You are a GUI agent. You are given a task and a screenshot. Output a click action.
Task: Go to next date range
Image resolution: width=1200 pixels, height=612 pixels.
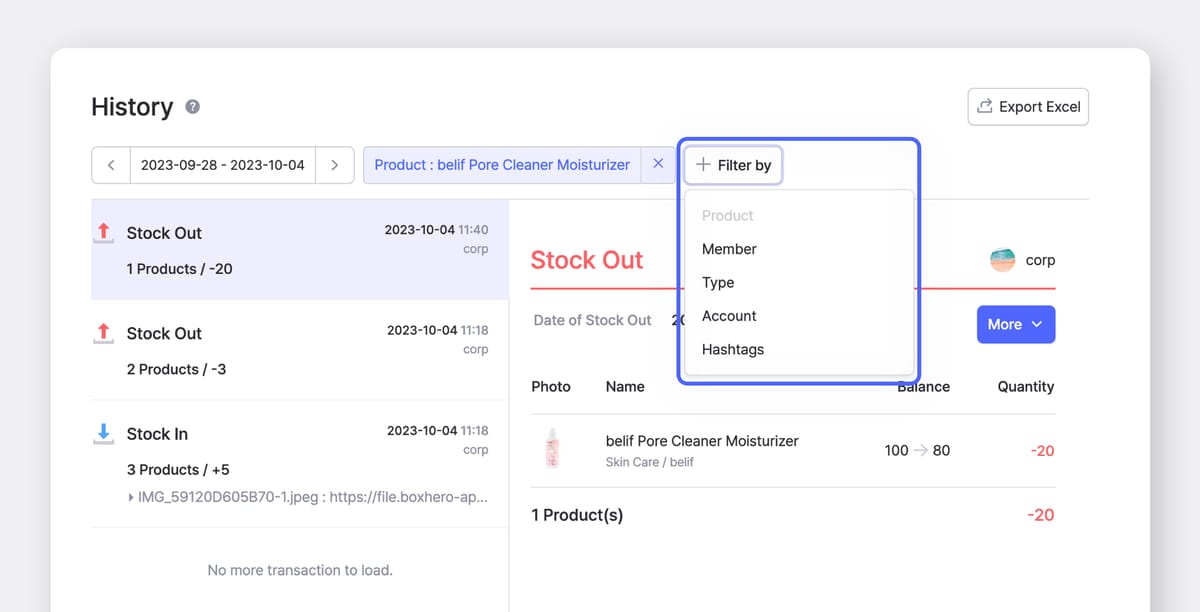click(335, 165)
